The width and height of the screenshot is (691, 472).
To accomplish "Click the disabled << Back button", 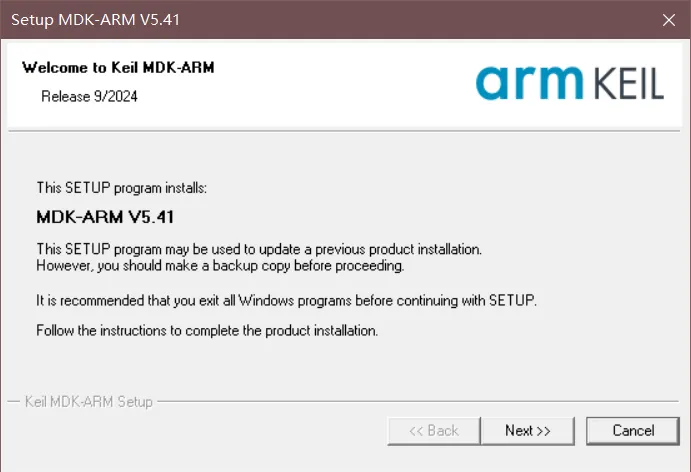I will click(433, 431).
